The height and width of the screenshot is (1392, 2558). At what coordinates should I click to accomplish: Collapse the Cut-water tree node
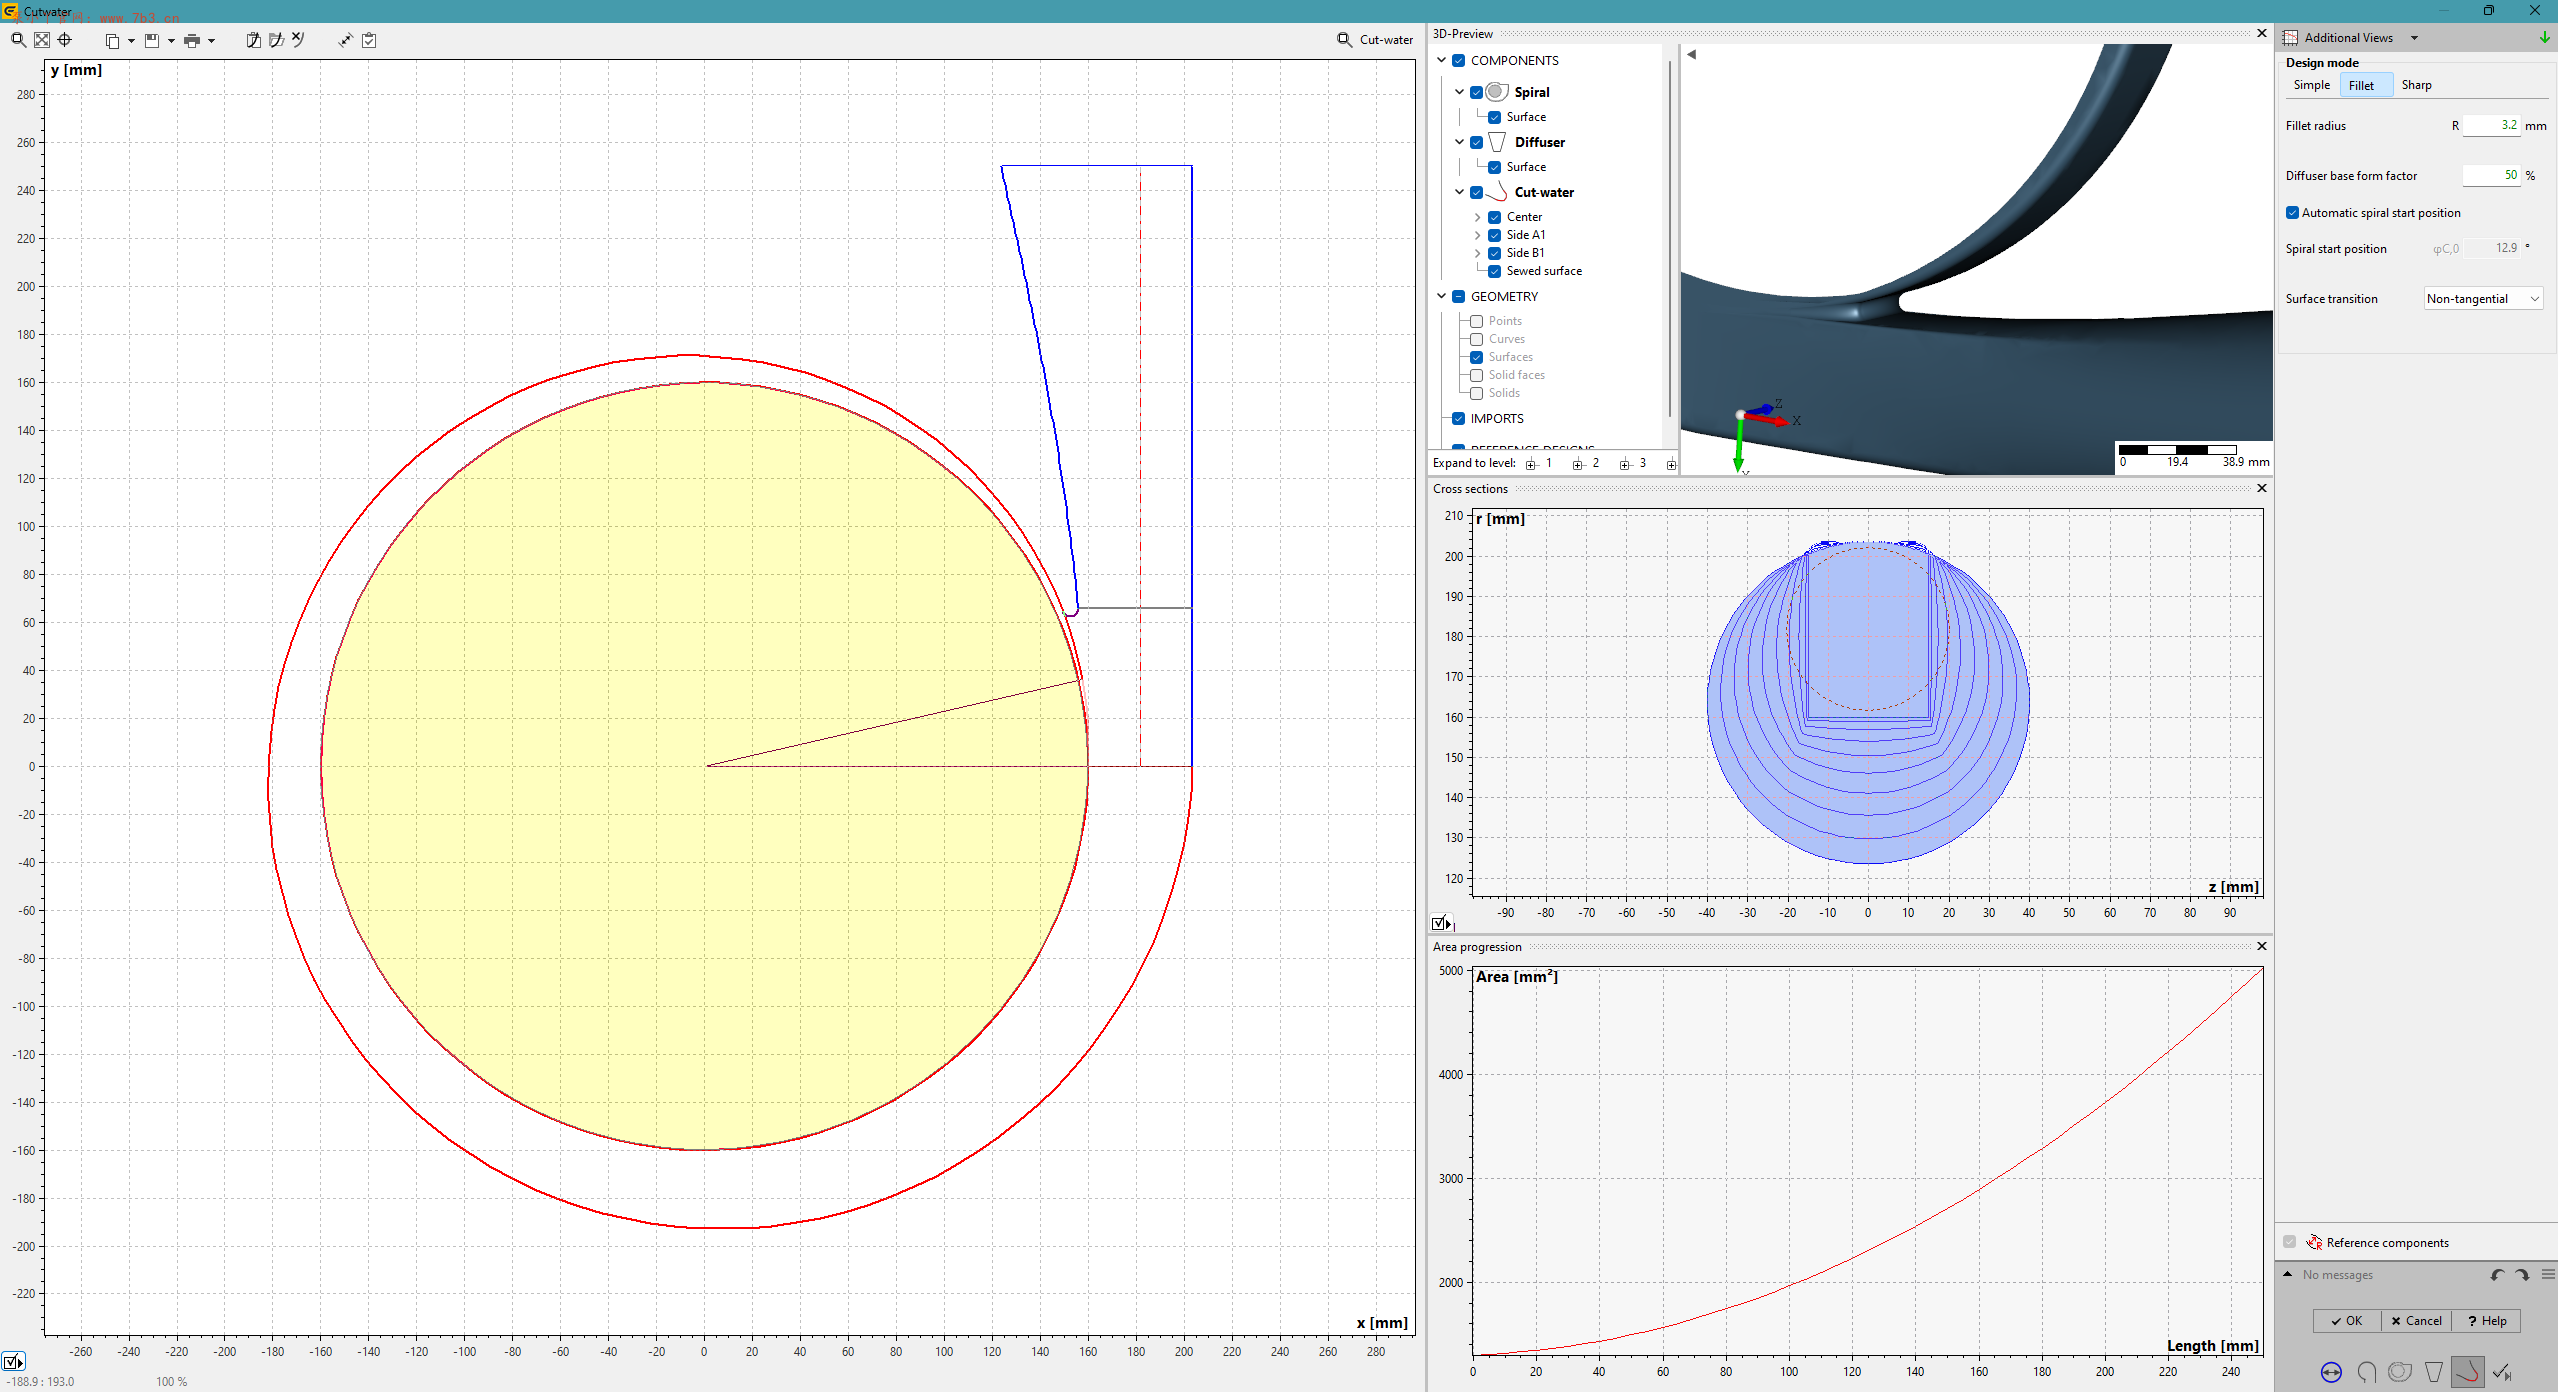coord(1459,192)
